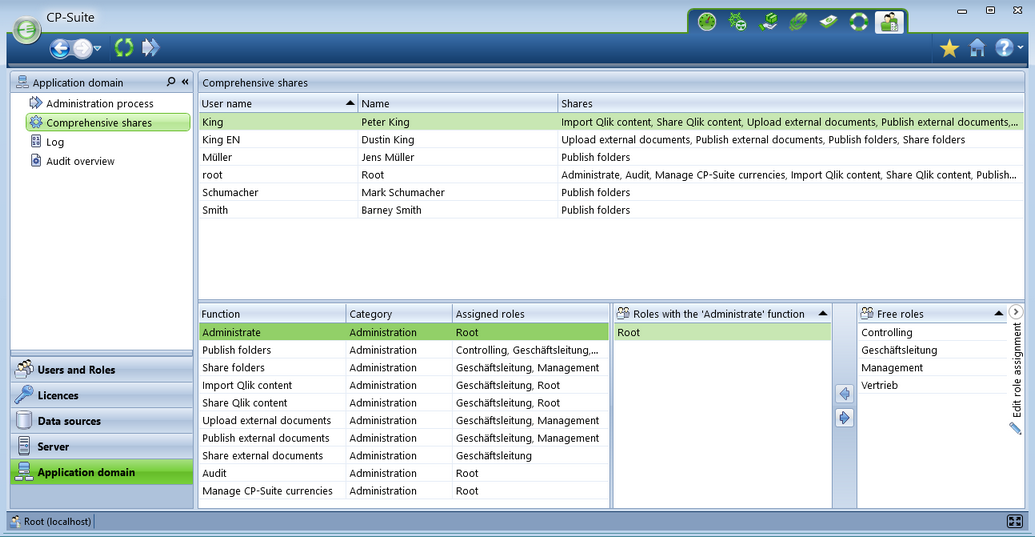Select the Import Qlik content function row
The height and width of the screenshot is (537, 1035).
[x=403, y=385]
